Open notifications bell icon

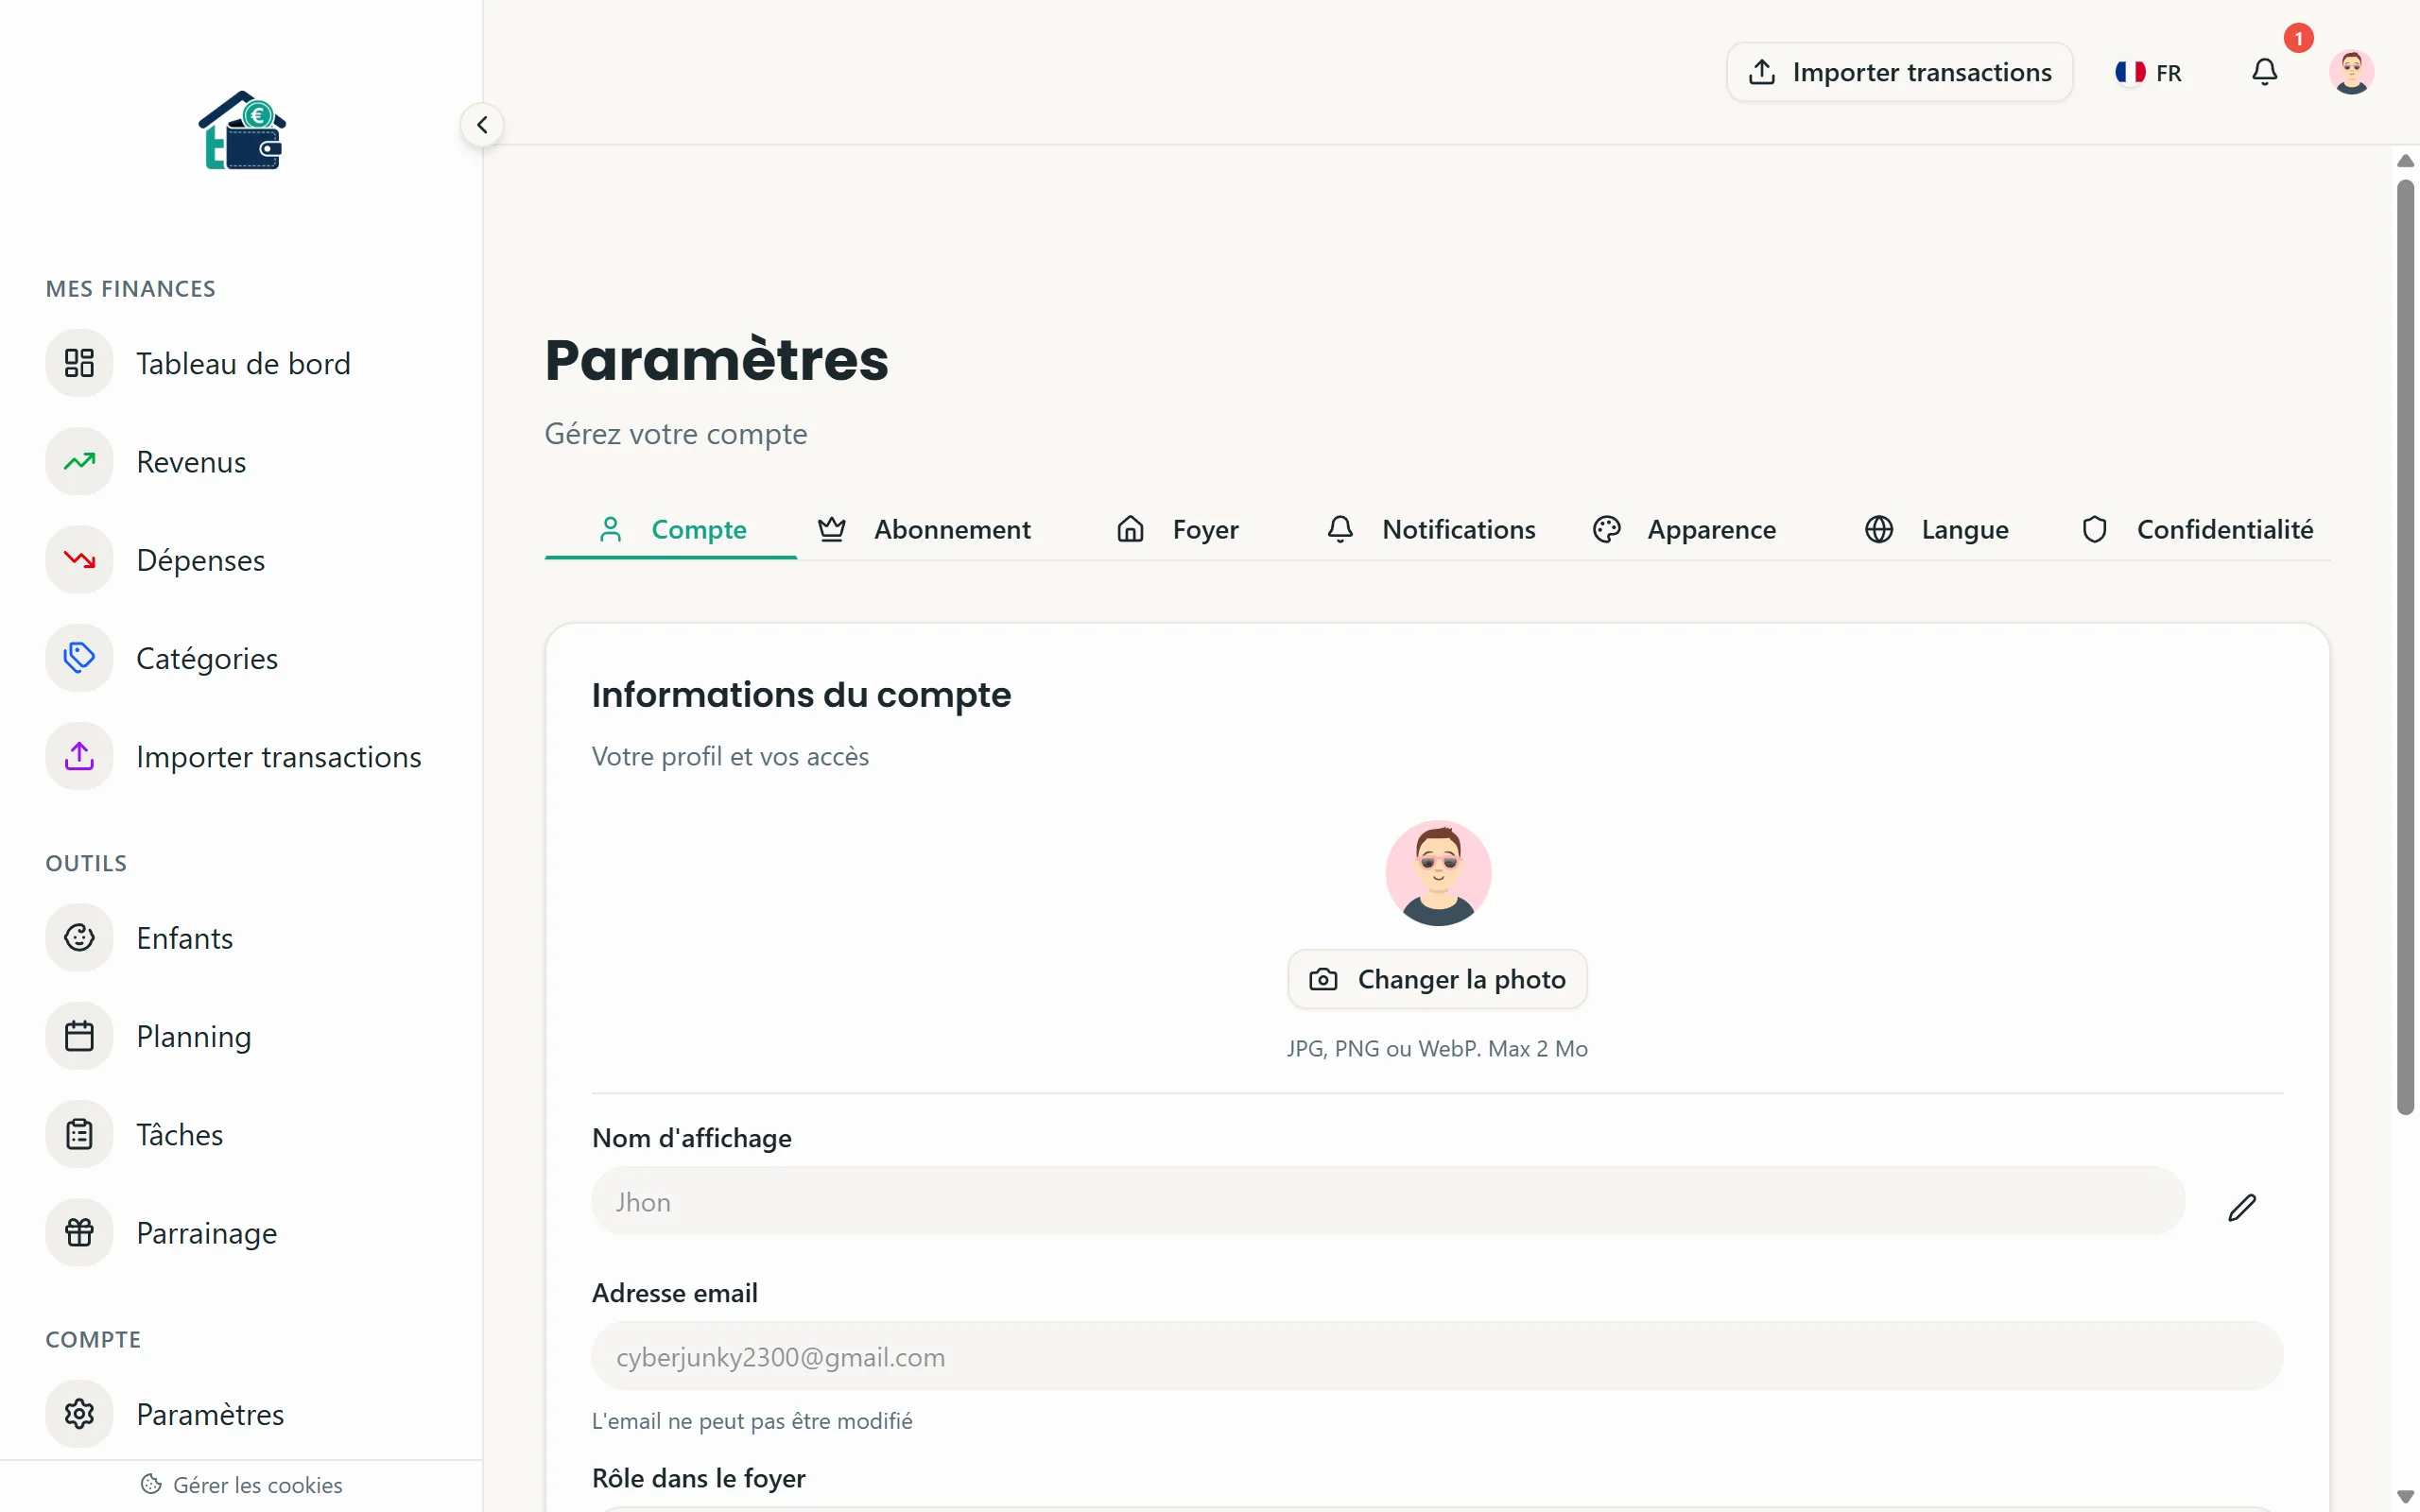[2264, 72]
